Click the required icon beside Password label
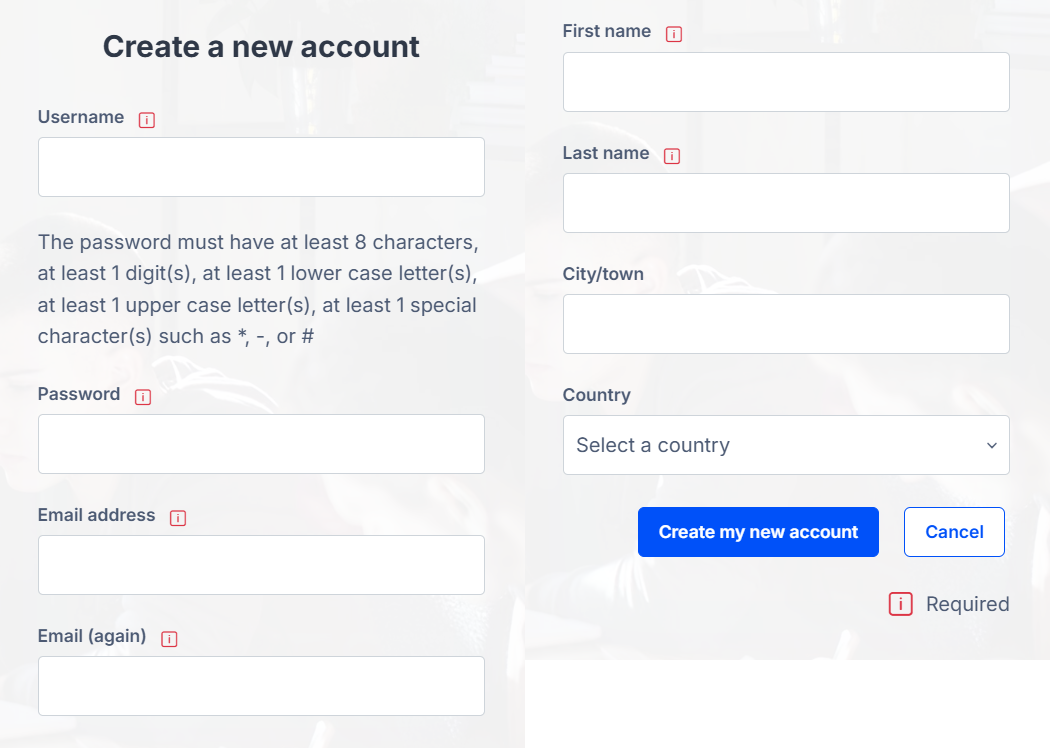1050x748 pixels. pos(143,397)
